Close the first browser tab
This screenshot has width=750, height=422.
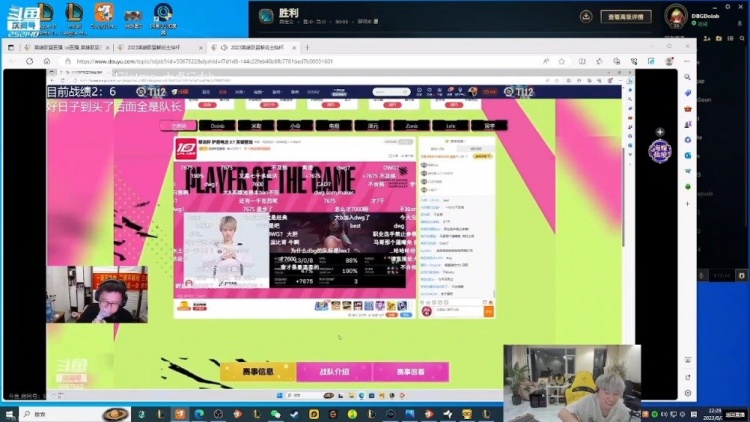click(x=107, y=47)
